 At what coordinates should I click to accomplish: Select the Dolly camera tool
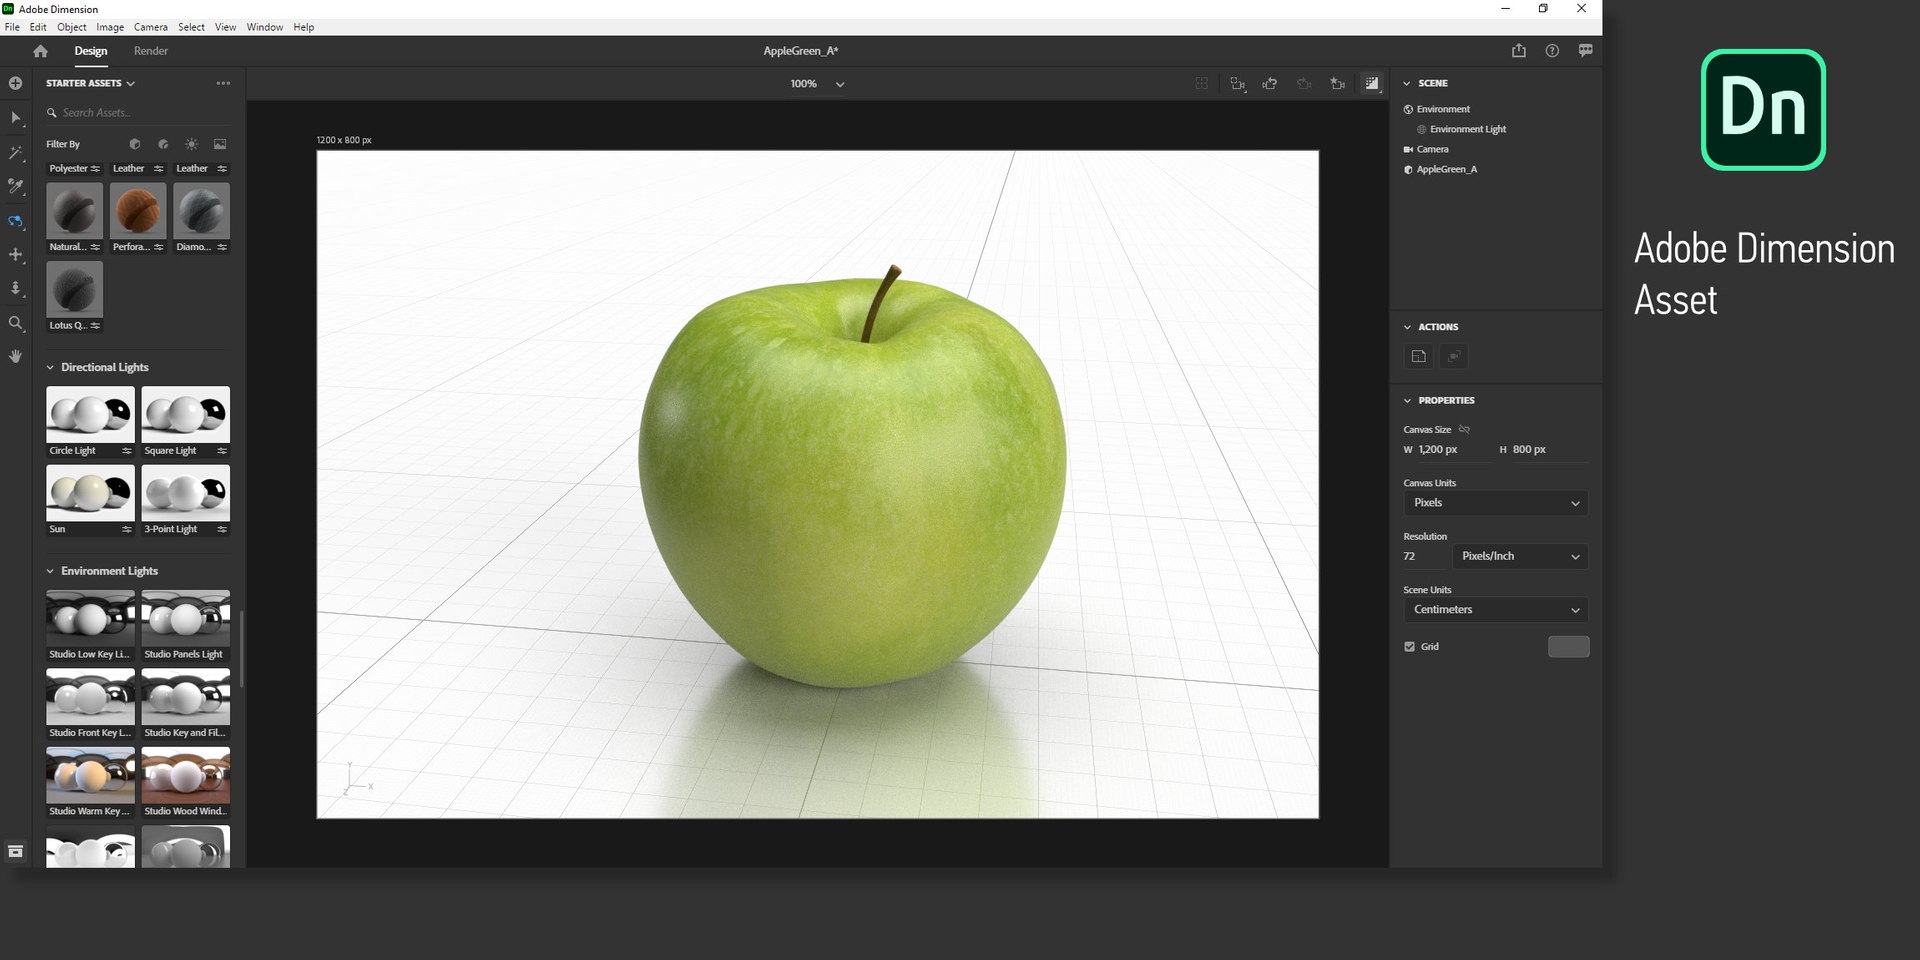(15, 289)
